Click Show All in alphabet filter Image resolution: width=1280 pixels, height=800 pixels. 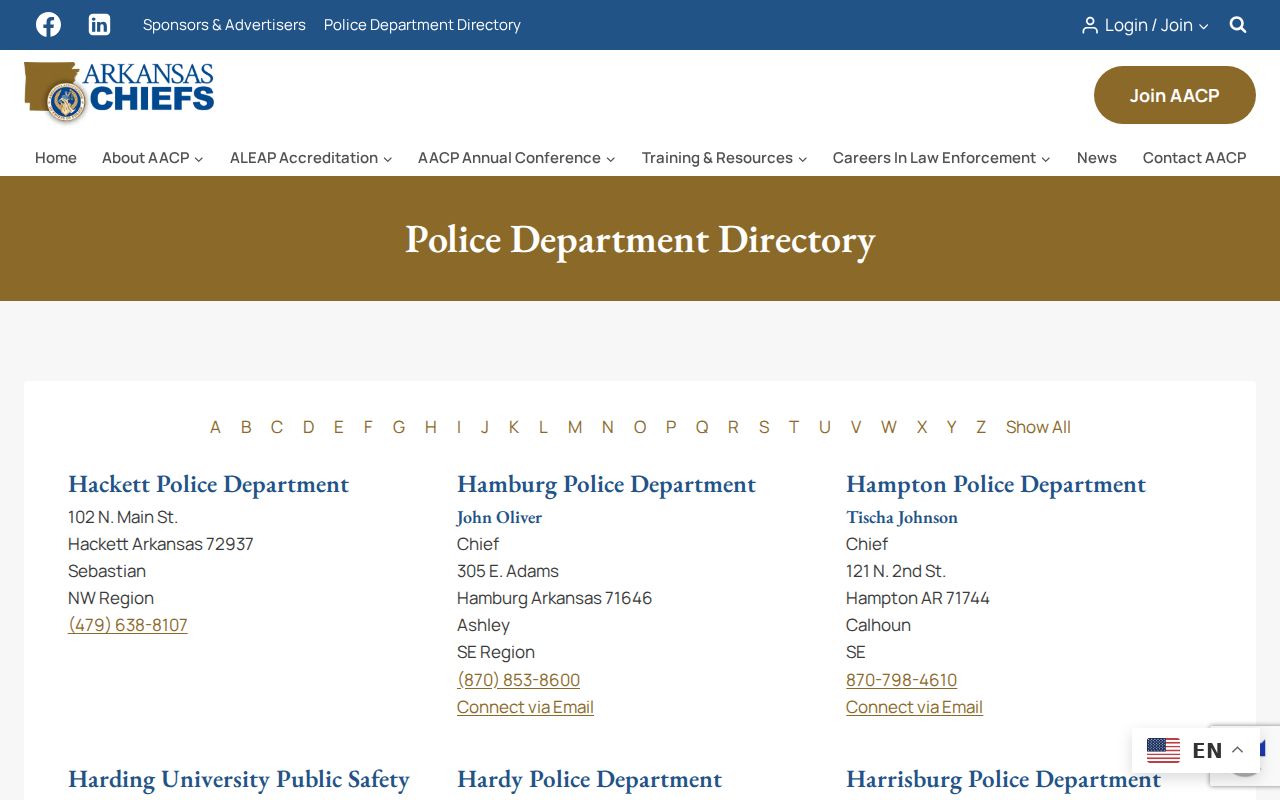coord(1038,427)
